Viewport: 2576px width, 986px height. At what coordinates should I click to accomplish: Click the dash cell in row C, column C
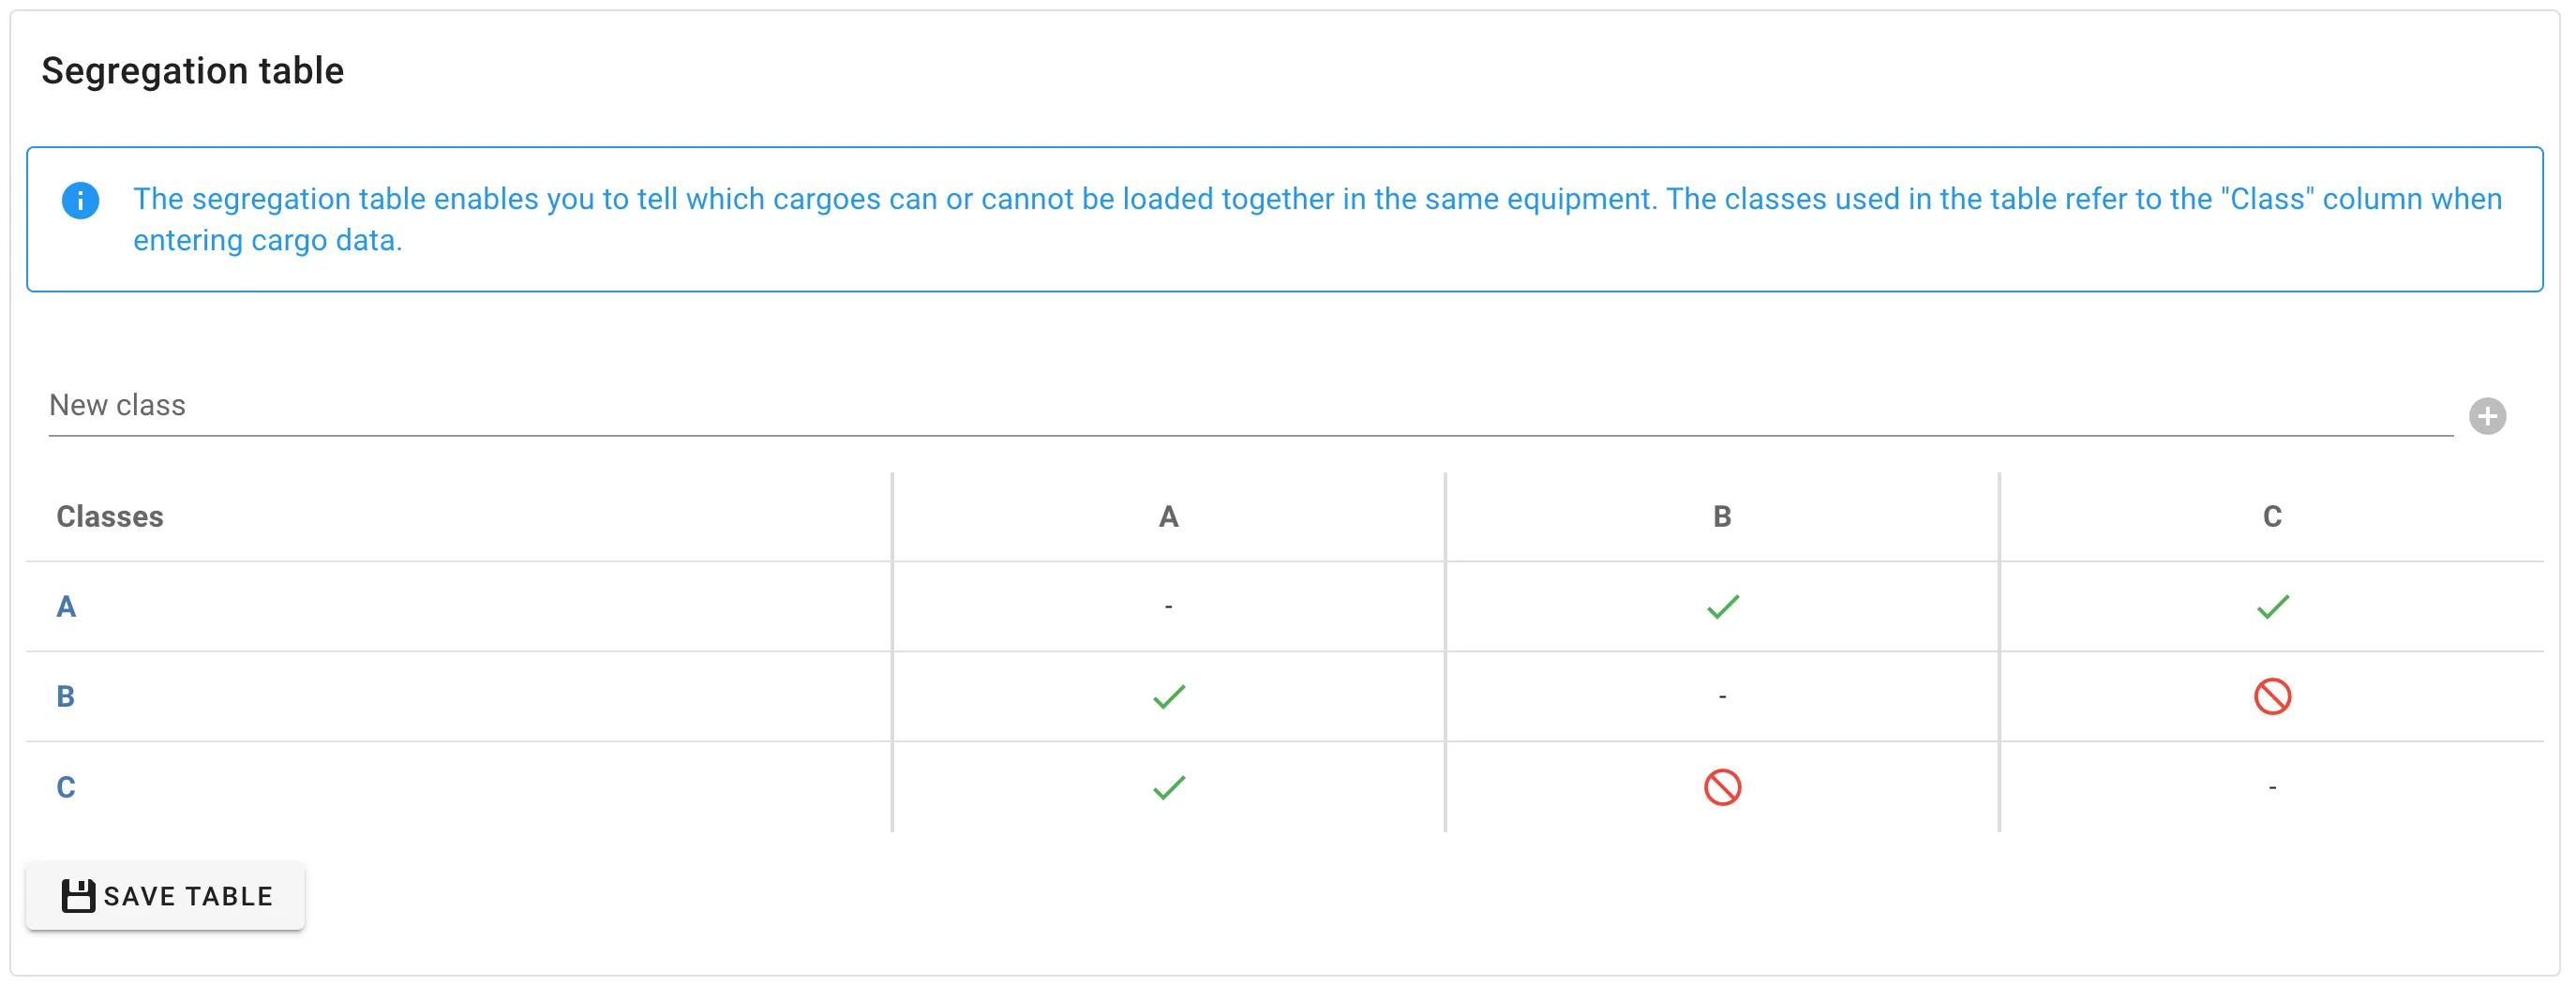(2273, 787)
